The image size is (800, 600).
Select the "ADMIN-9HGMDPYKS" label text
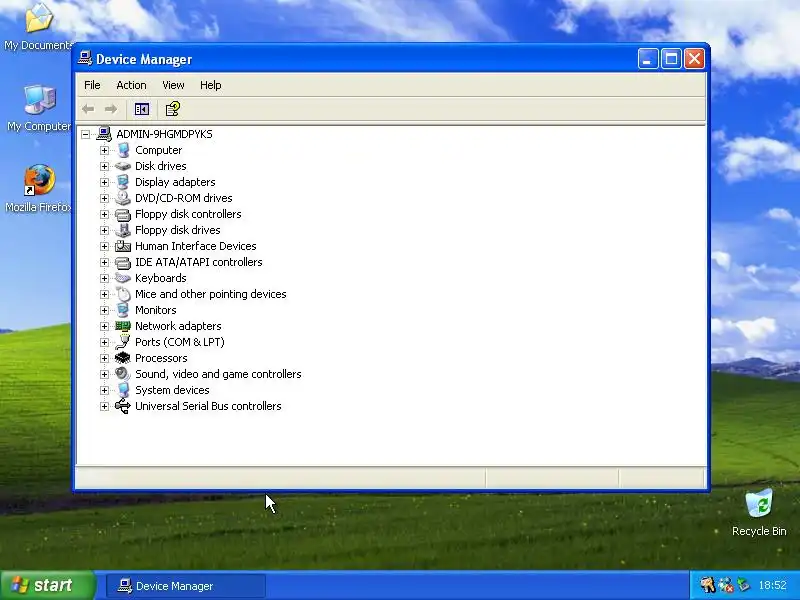tap(164, 134)
